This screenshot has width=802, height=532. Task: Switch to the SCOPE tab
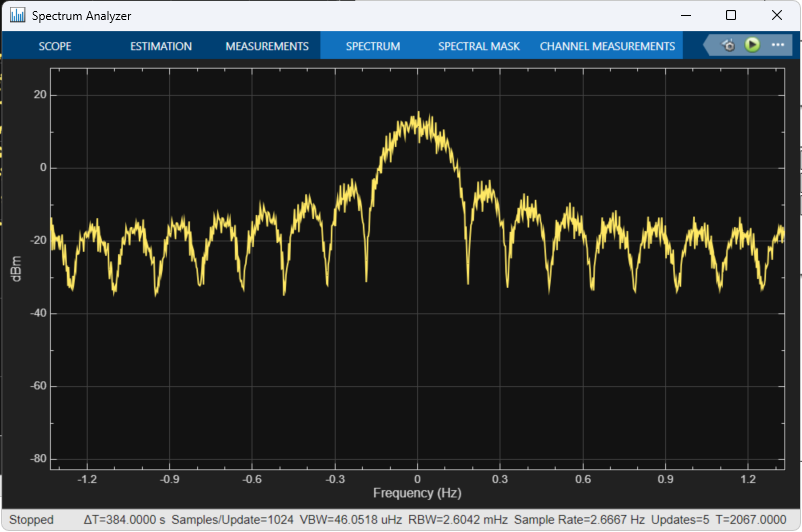(55, 46)
